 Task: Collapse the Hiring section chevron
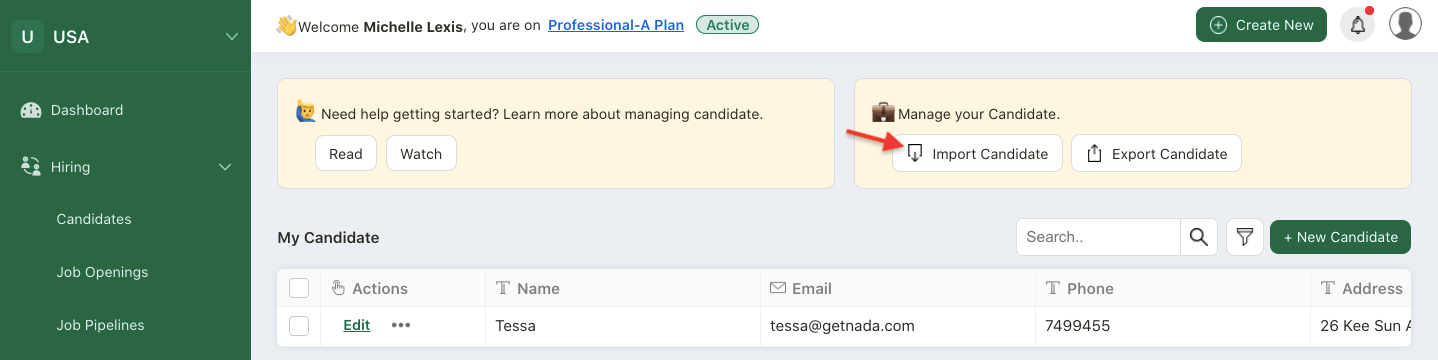tap(225, 167)
